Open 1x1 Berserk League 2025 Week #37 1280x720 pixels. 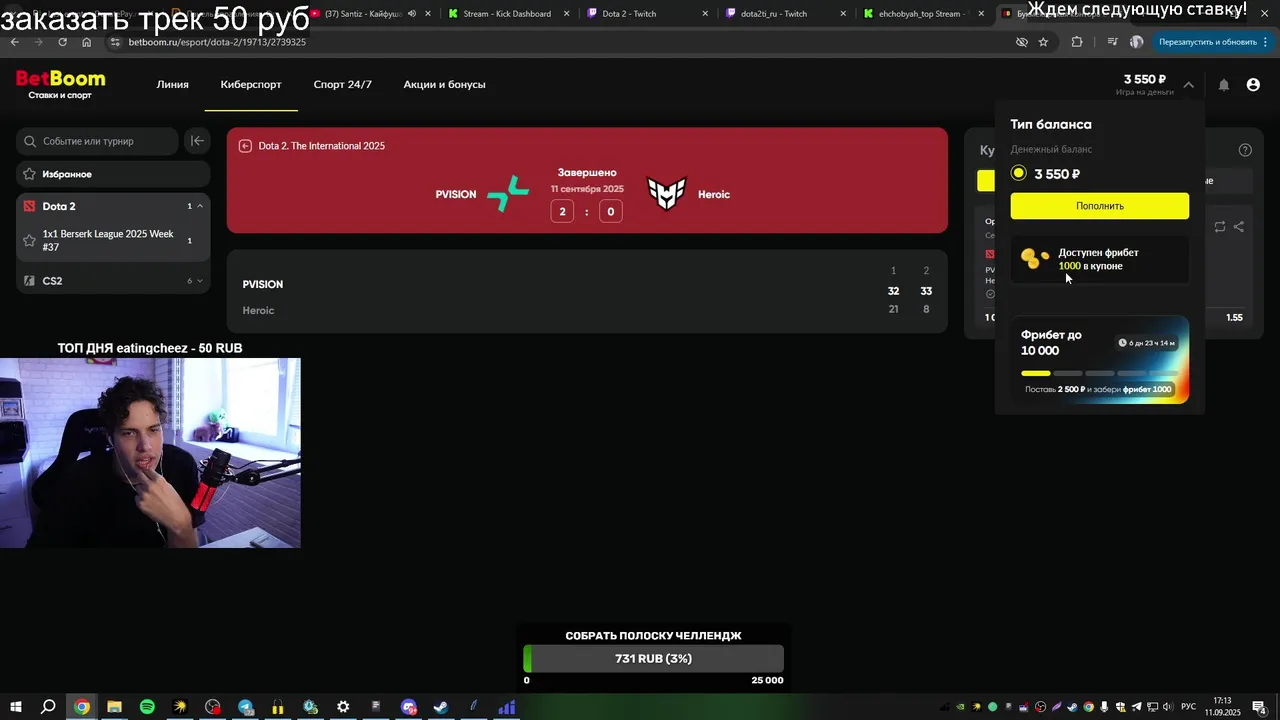pos(113,241)
